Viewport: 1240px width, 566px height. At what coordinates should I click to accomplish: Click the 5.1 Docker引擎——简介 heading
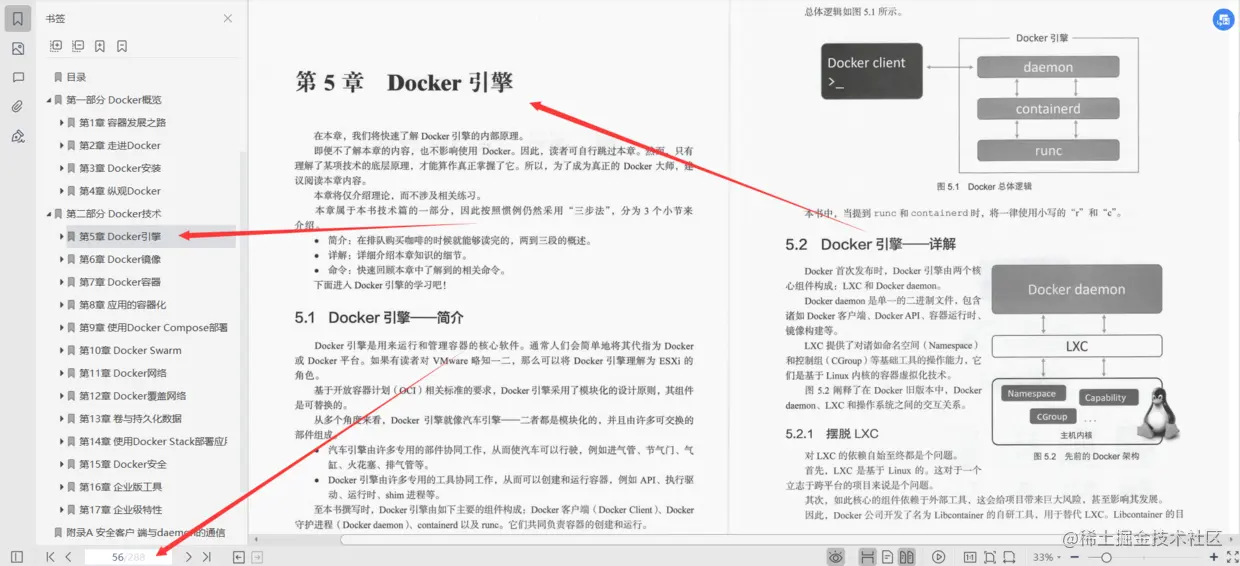(379, 318)
